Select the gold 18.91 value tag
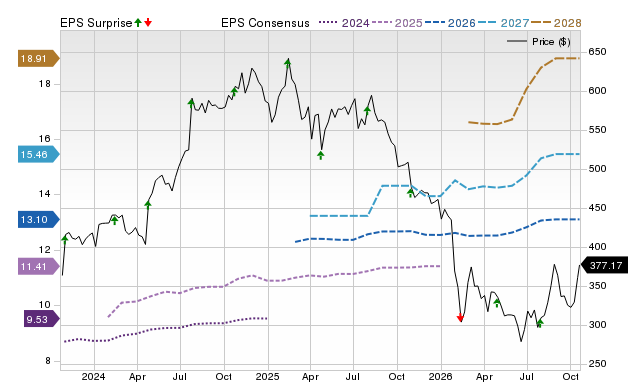Image resolution: width=640 pixels, height=382 pixels. [38, 58]
